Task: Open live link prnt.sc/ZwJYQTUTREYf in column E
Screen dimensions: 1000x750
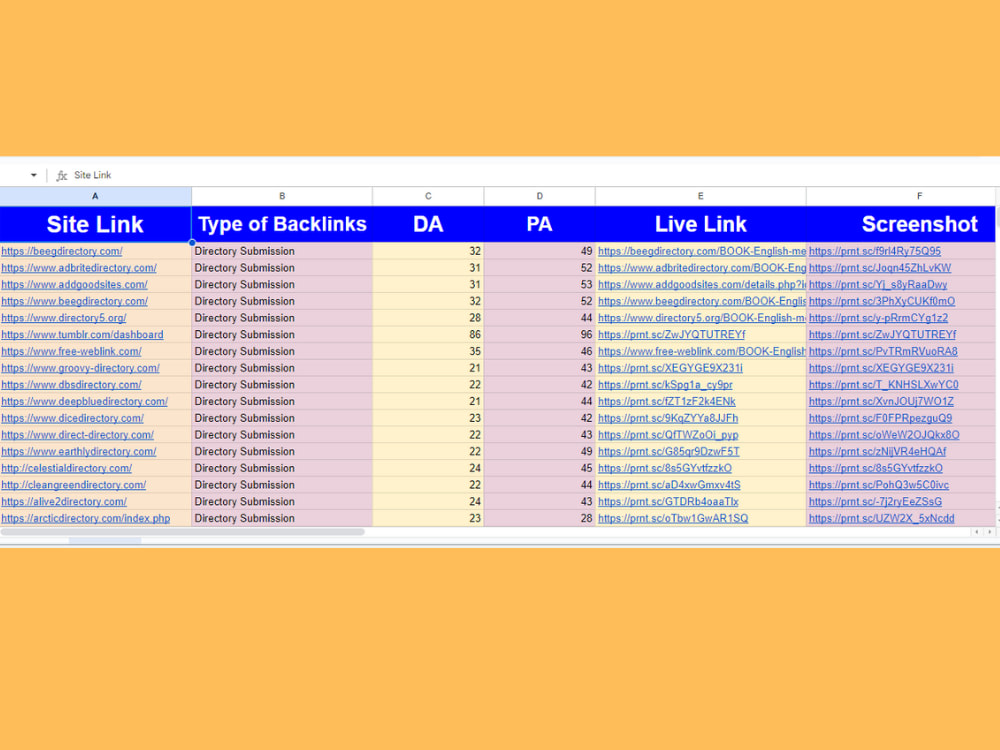Action: click(672, 334)
